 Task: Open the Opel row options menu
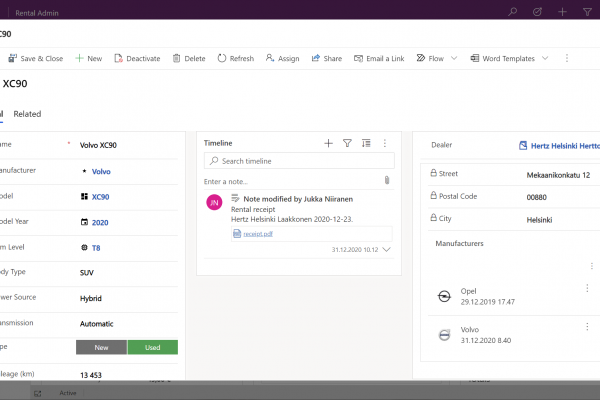[x=587, y=288]
